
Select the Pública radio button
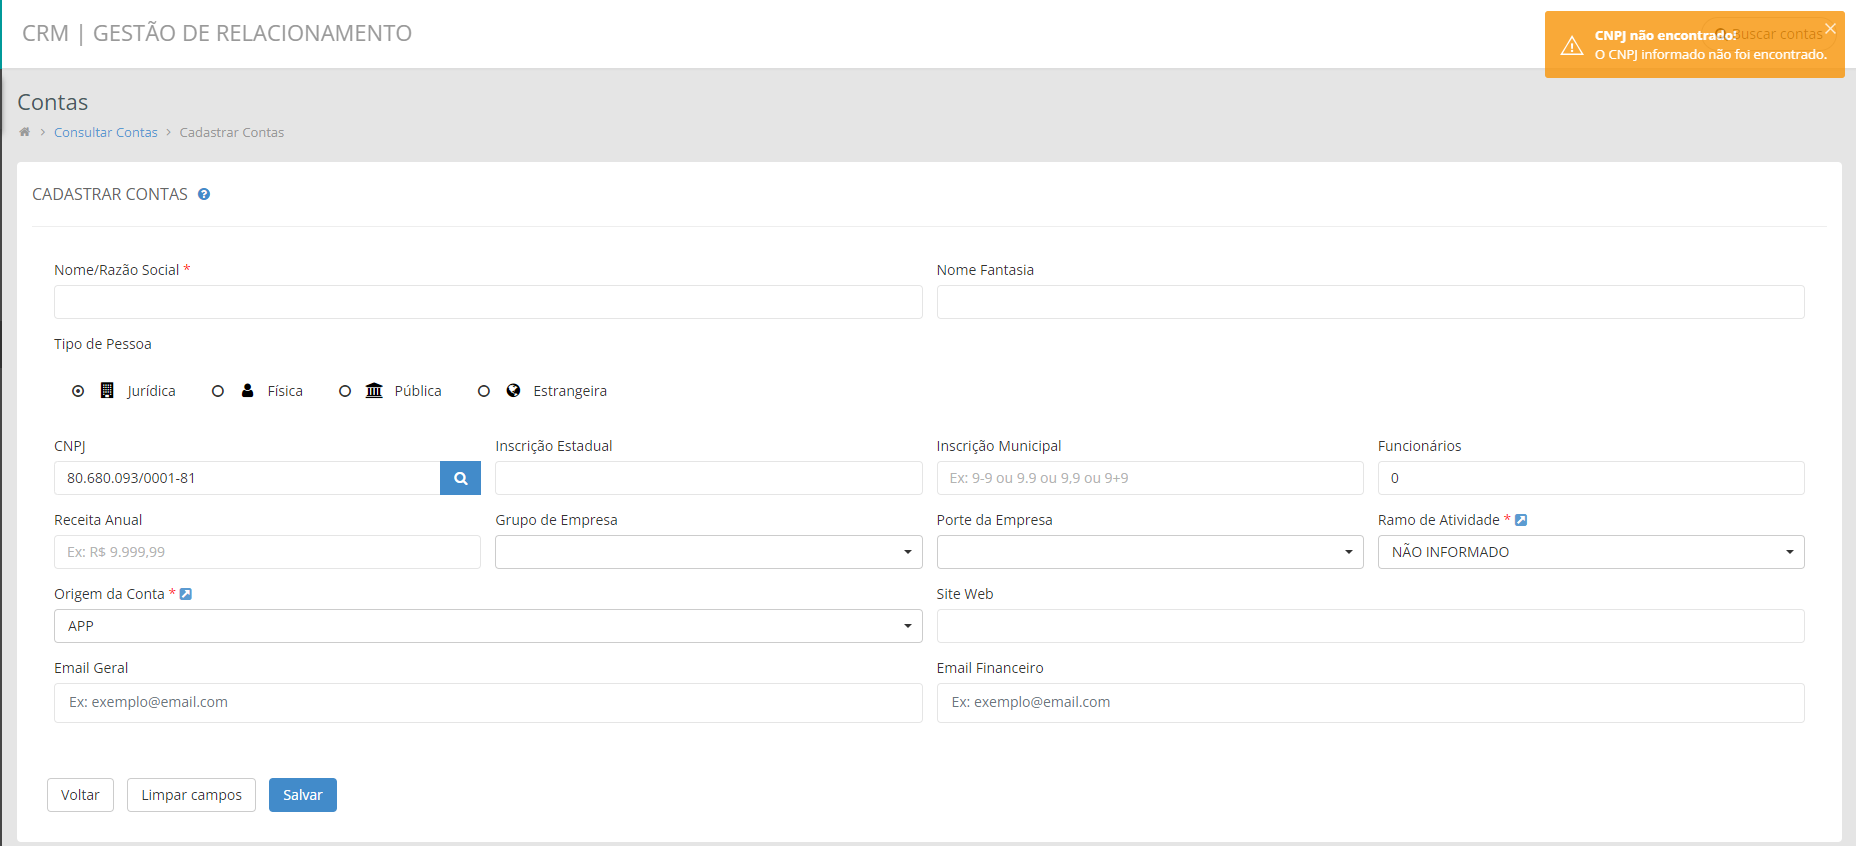[345, 391]
